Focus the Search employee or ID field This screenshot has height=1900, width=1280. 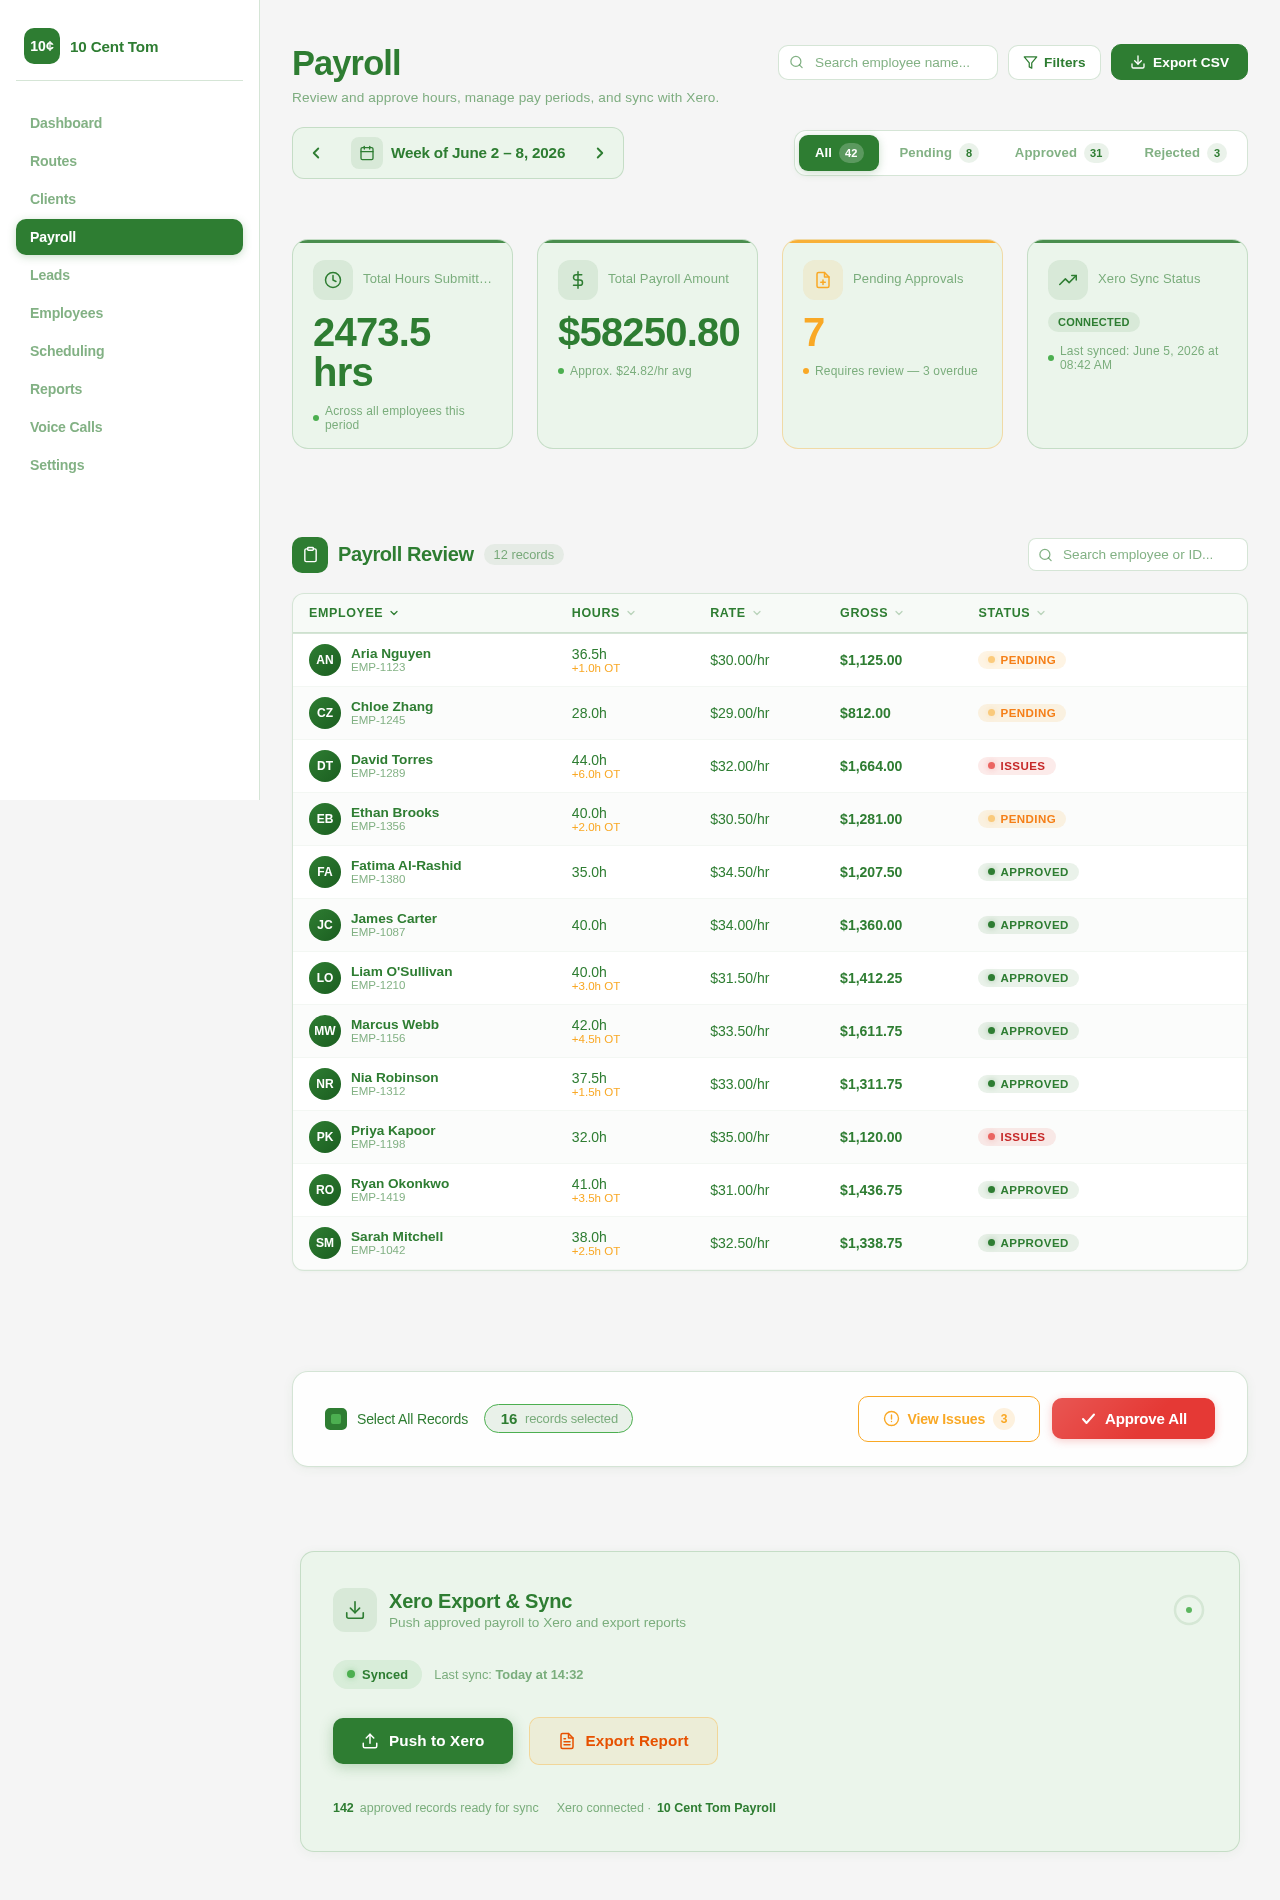pyautogui.click(x=1138, y=555)
